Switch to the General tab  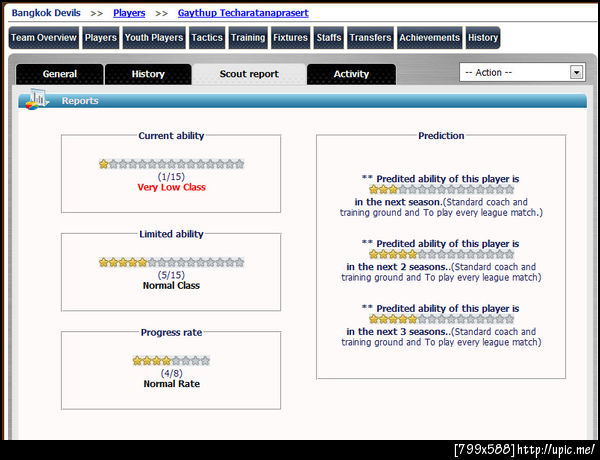[60, 74]
